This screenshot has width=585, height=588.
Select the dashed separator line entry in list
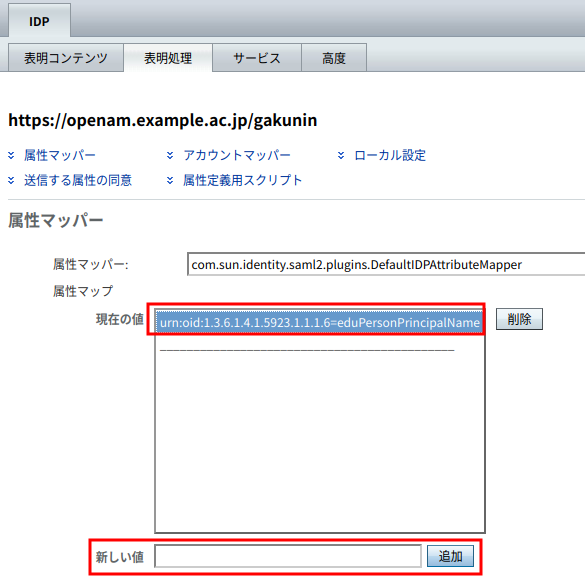pyautogui.click(x=307, y=350)
